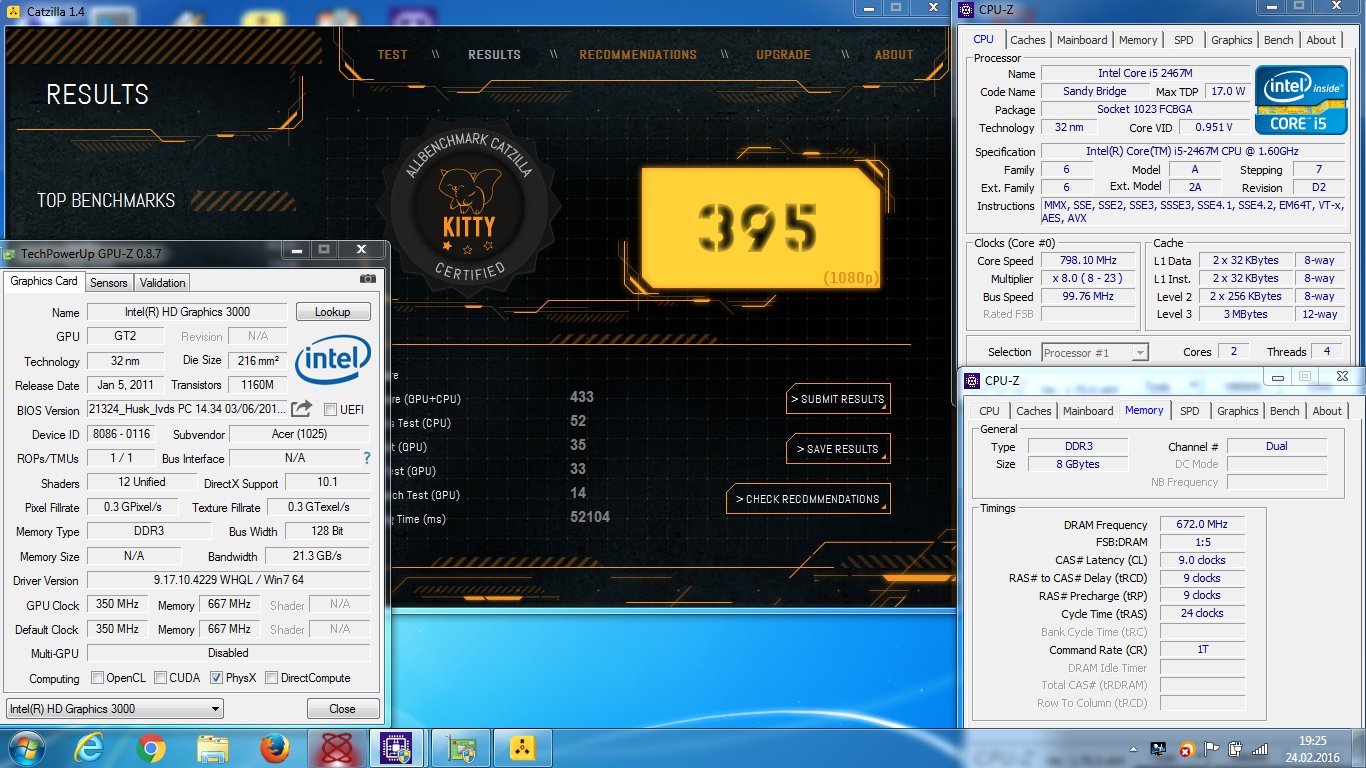Switch to the Sensors tab in GPU-Z
Image resolution: width=1366 pixels, height=768 pixels.
click(109, 283)
